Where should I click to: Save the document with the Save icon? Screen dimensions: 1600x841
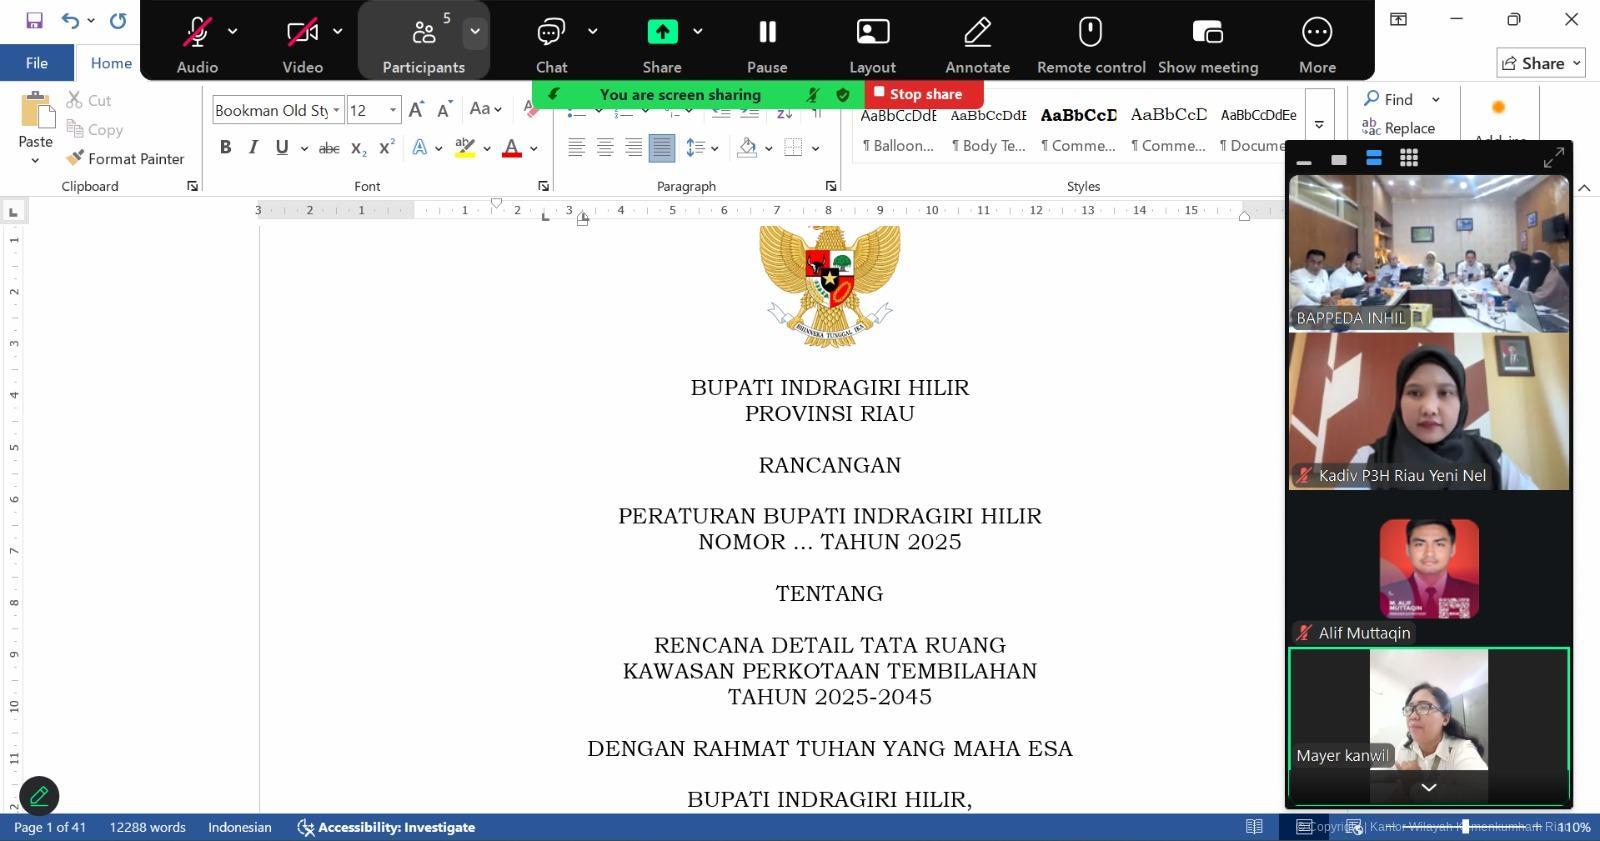pos(34,20)
